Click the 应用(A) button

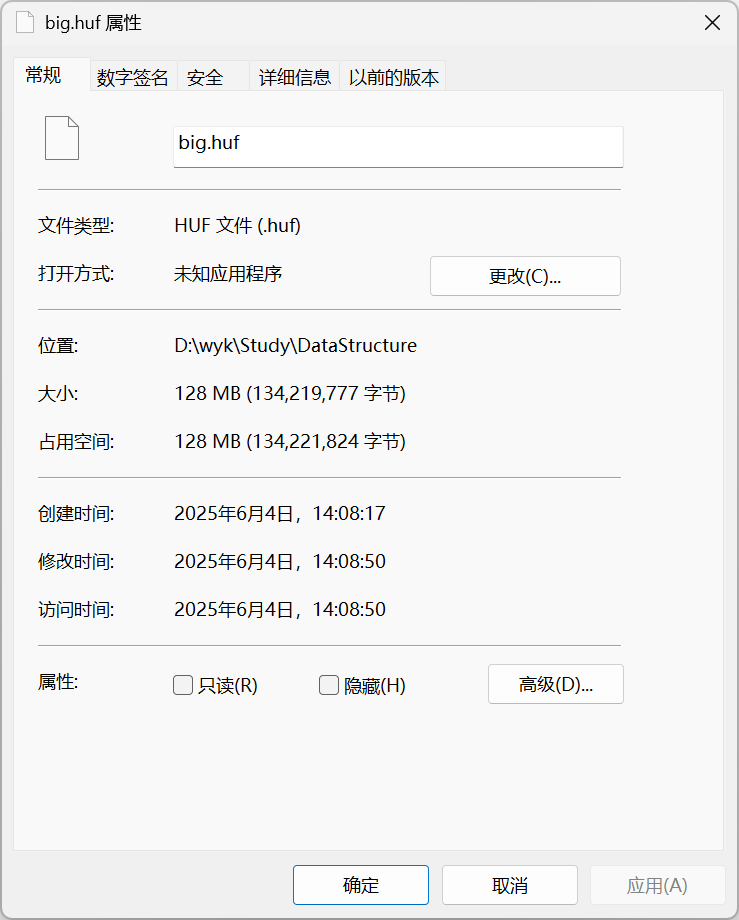point(657,885)
